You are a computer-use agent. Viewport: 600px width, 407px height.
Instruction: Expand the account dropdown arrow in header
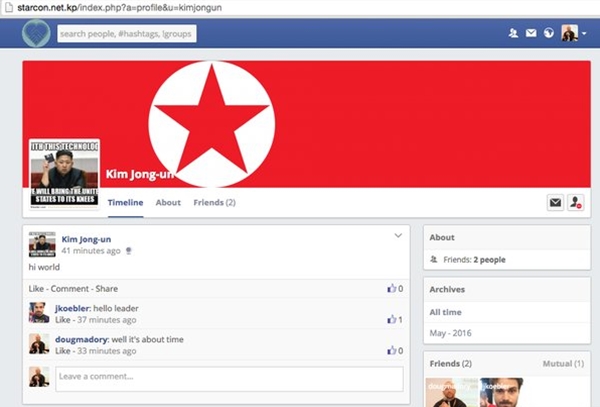[x=584, y=34]
